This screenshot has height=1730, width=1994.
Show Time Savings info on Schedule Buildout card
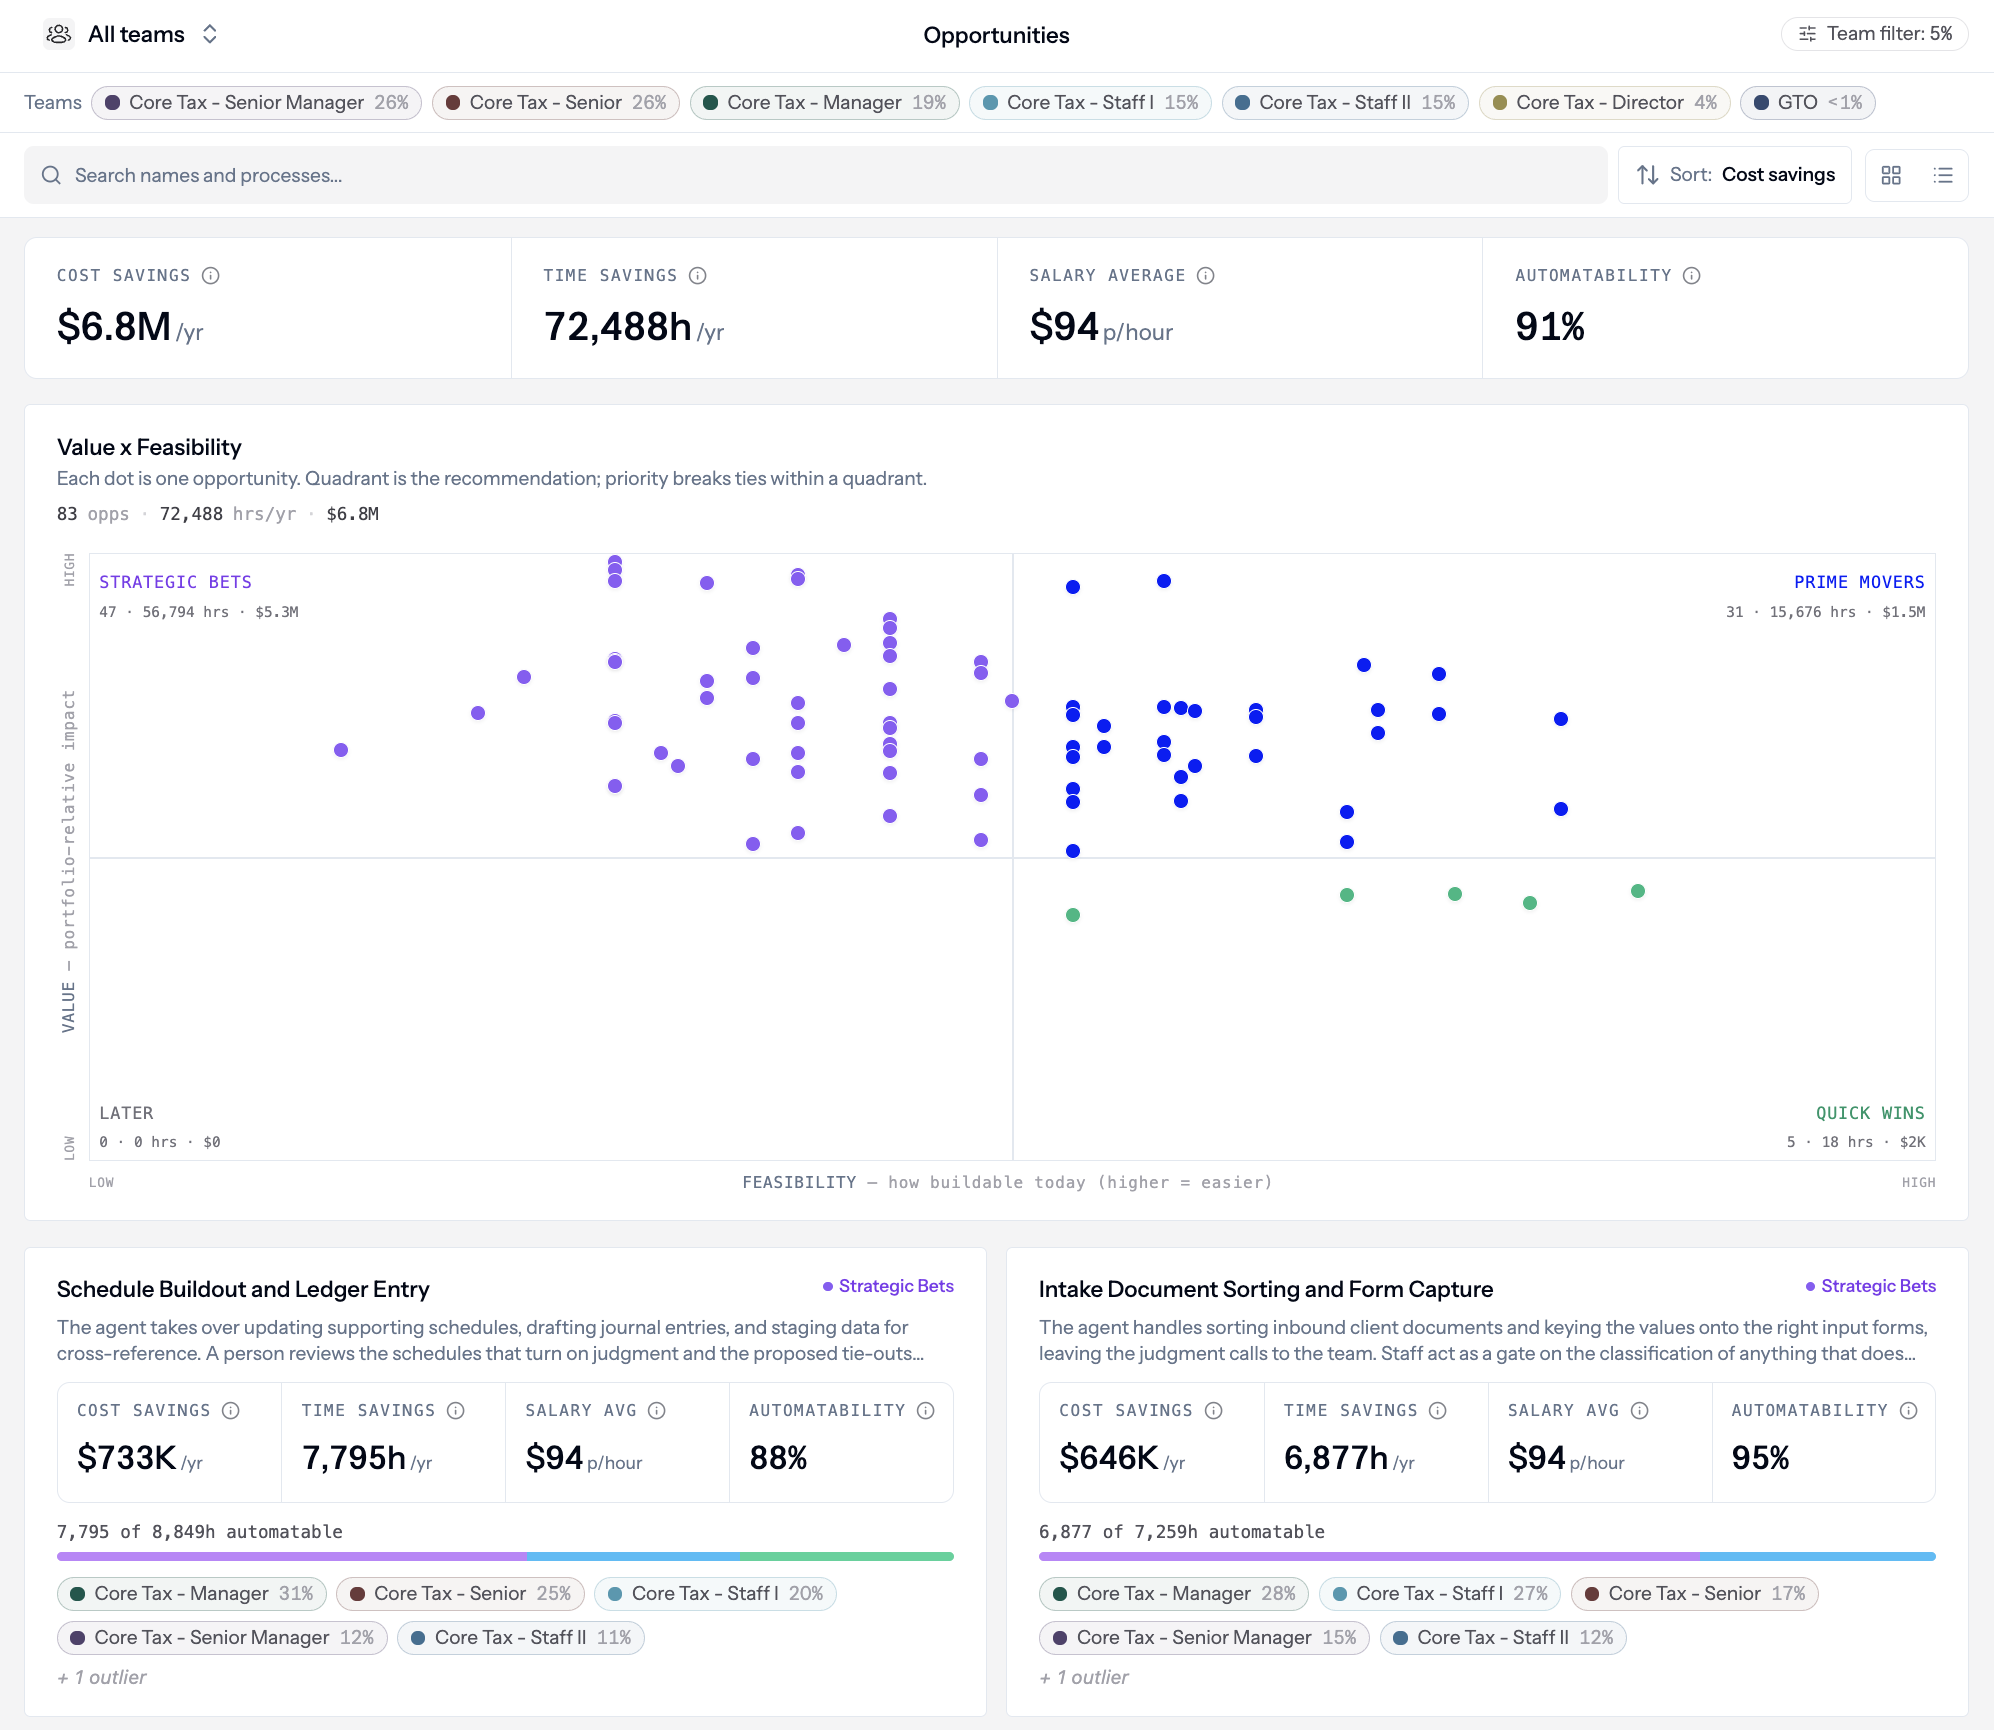(x=456, y=1410)
